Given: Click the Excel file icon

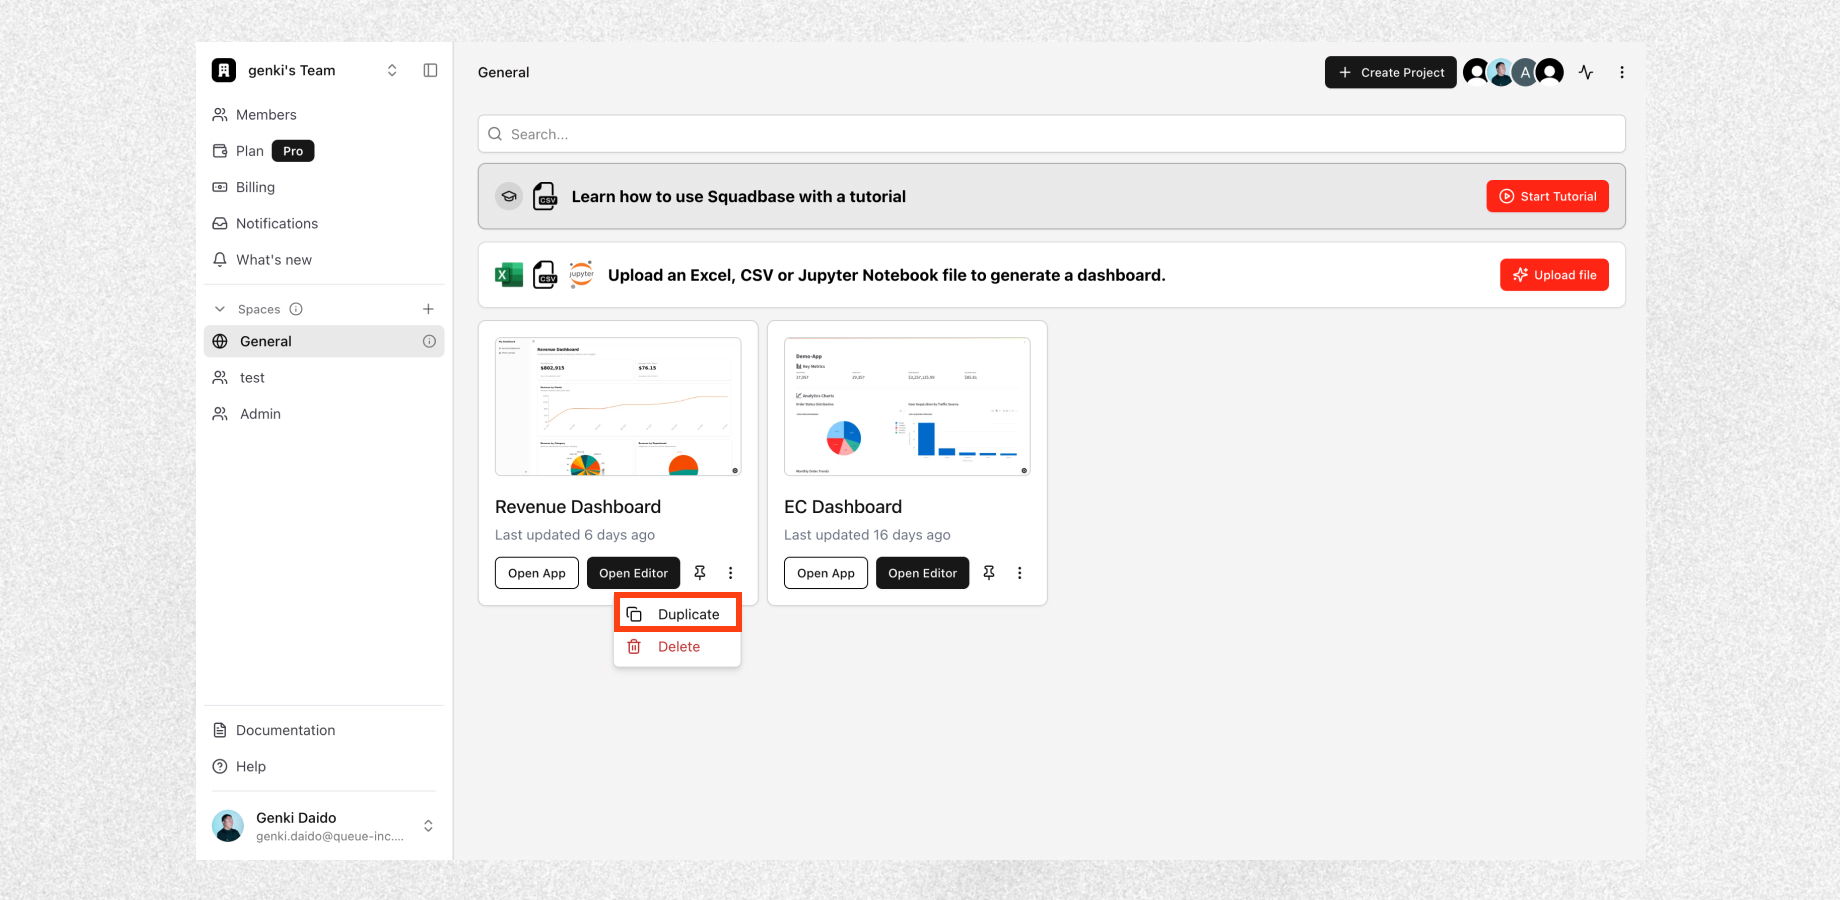Looking at the screenshot, I should [x=509, y=275].
